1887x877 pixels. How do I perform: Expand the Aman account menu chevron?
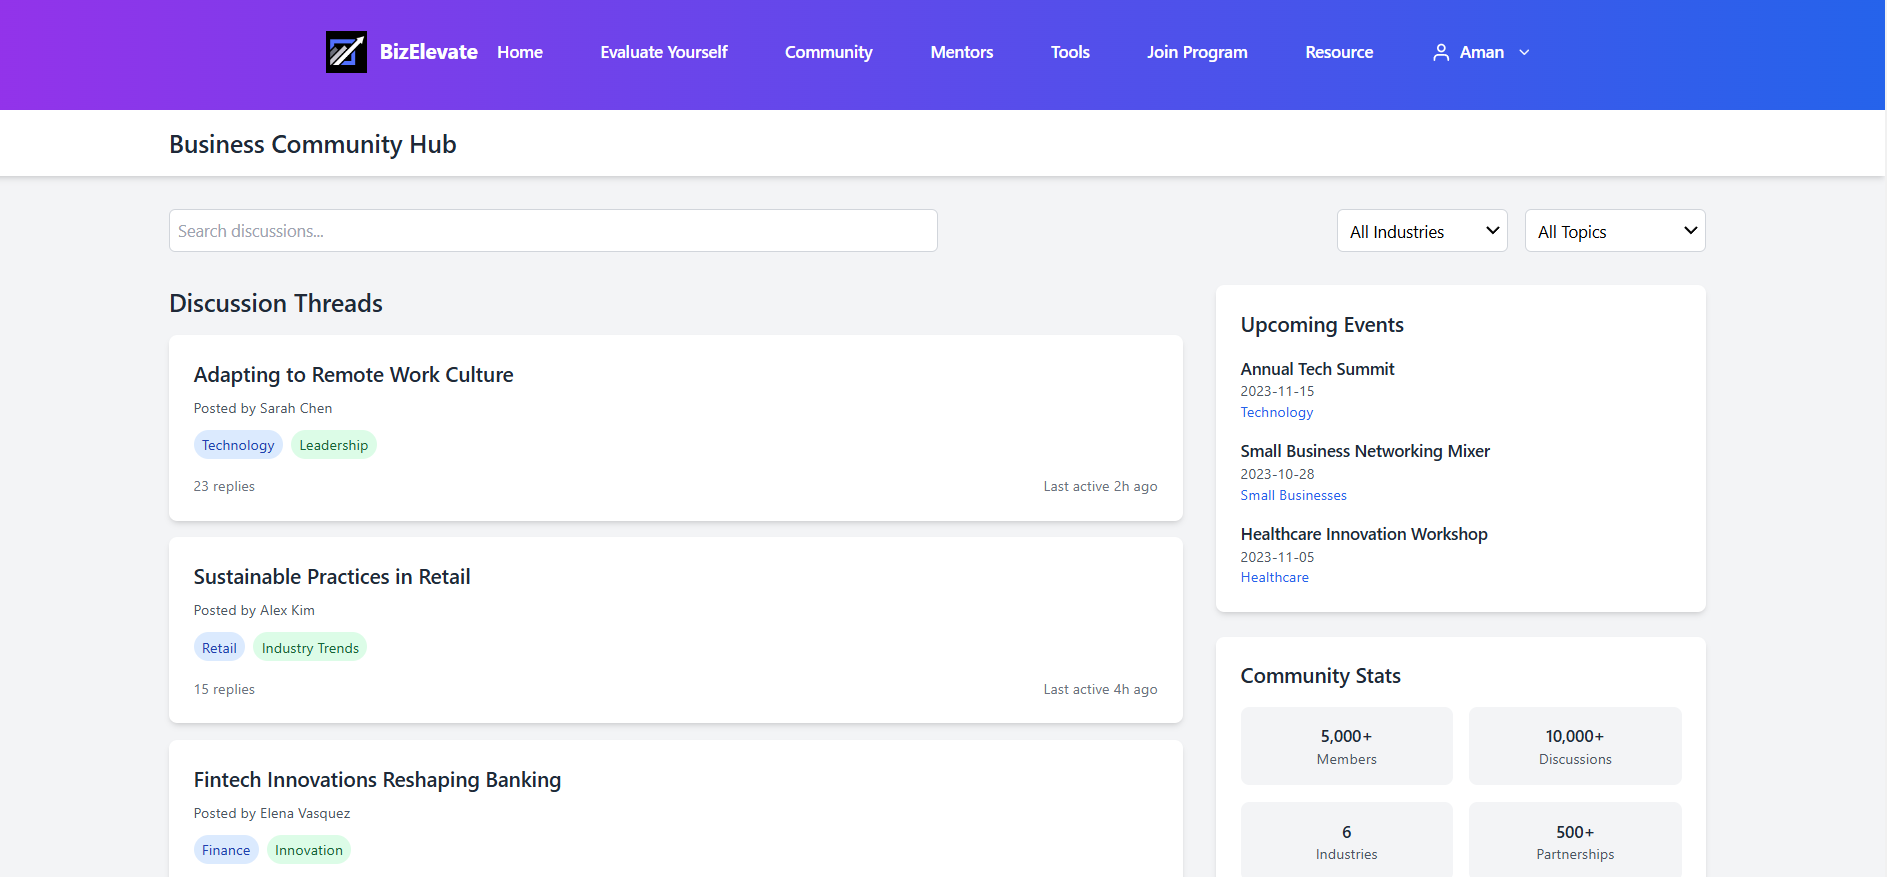point(1524,52)
